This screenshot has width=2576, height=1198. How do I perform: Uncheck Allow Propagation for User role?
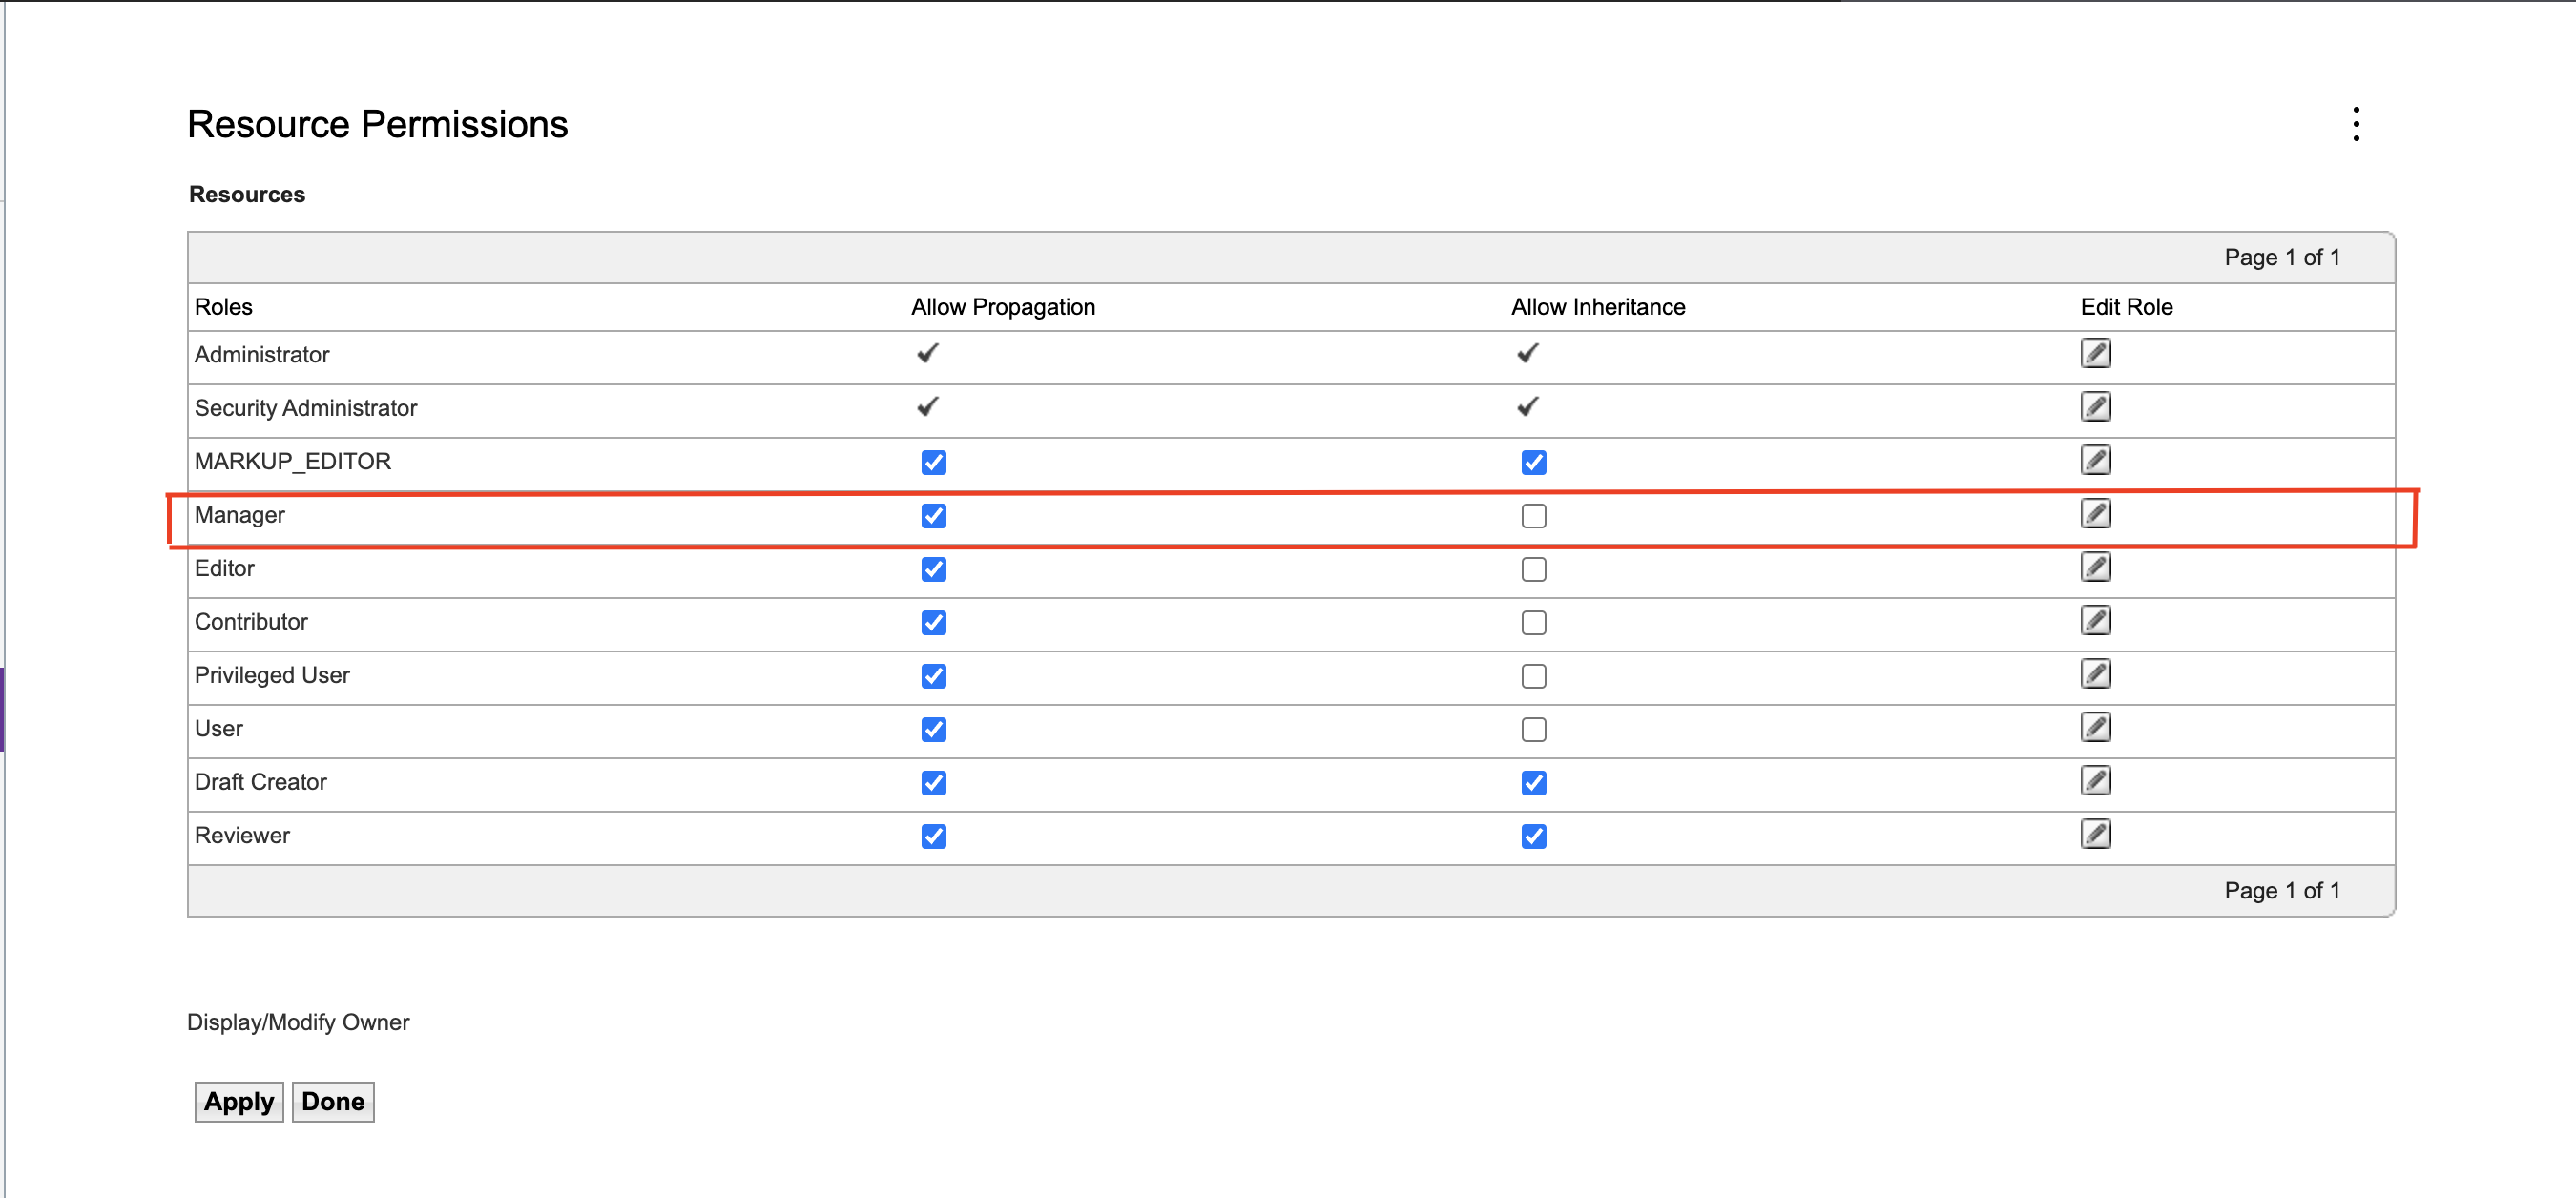[933, 730]
